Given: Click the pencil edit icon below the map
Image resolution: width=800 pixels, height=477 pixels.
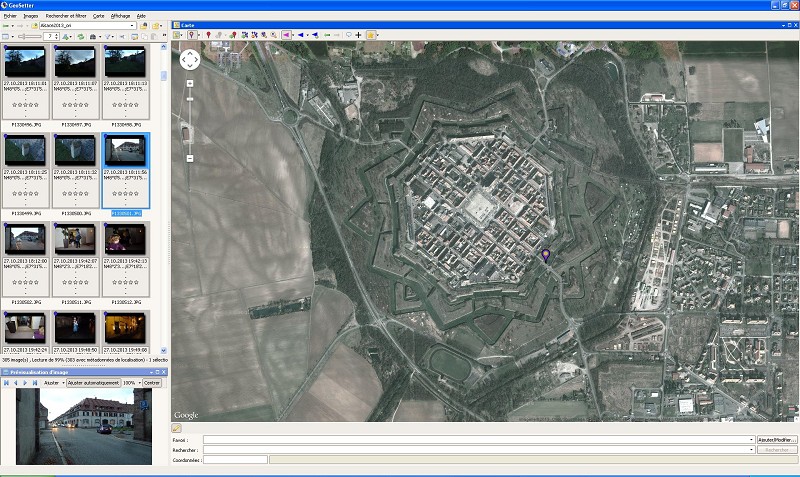Looking at the screenshot, I should pos(177,428).
